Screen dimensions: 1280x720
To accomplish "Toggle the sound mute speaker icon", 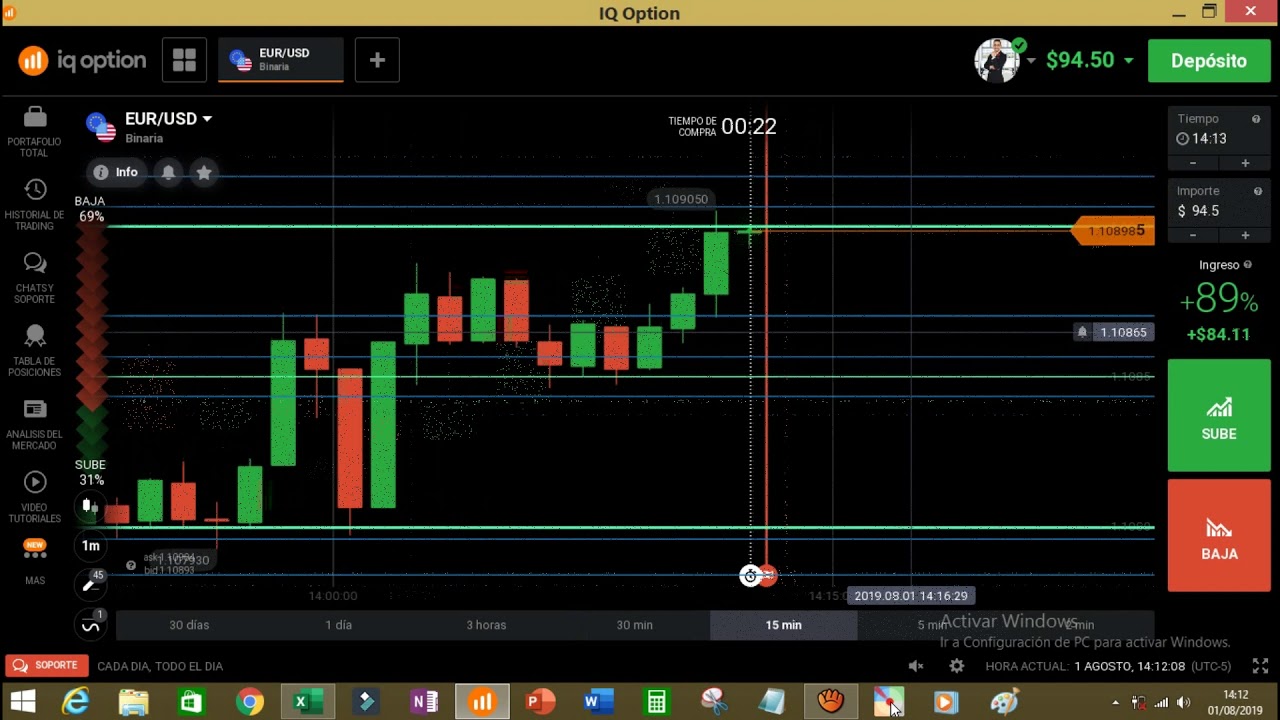I will click(x=916, y=666).
